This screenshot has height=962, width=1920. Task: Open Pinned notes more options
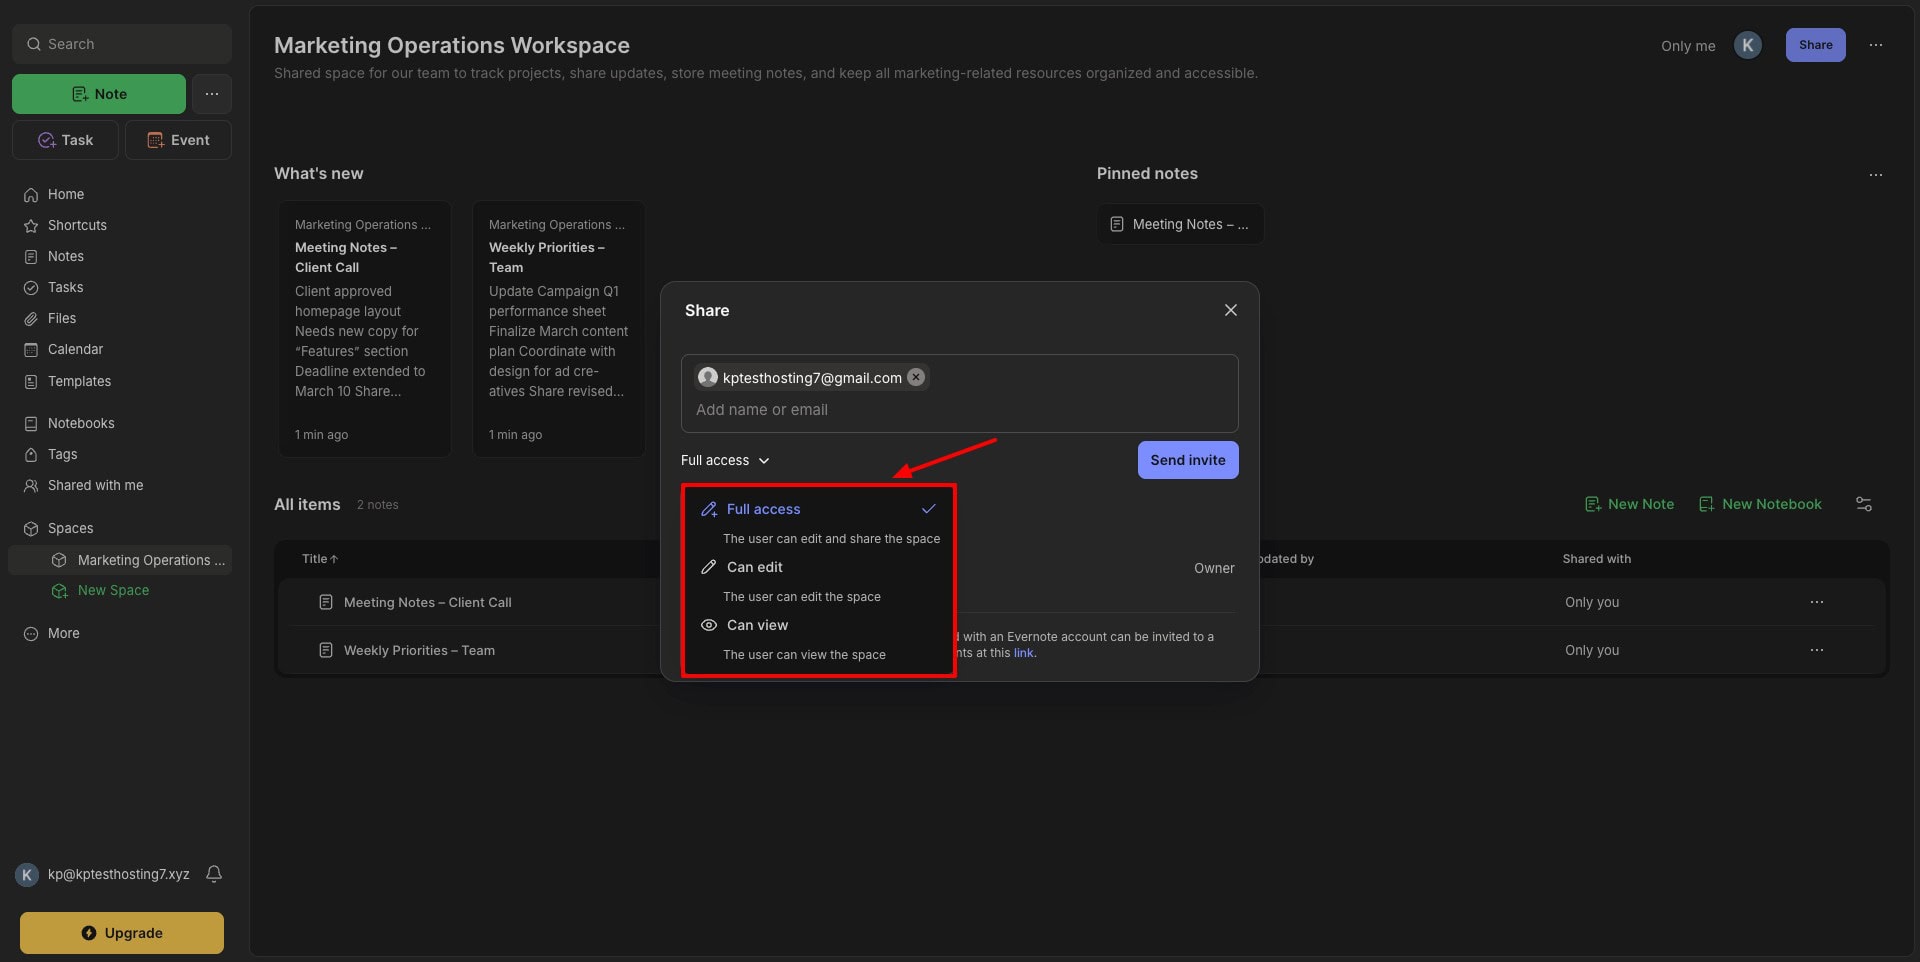pos(1875,174)
